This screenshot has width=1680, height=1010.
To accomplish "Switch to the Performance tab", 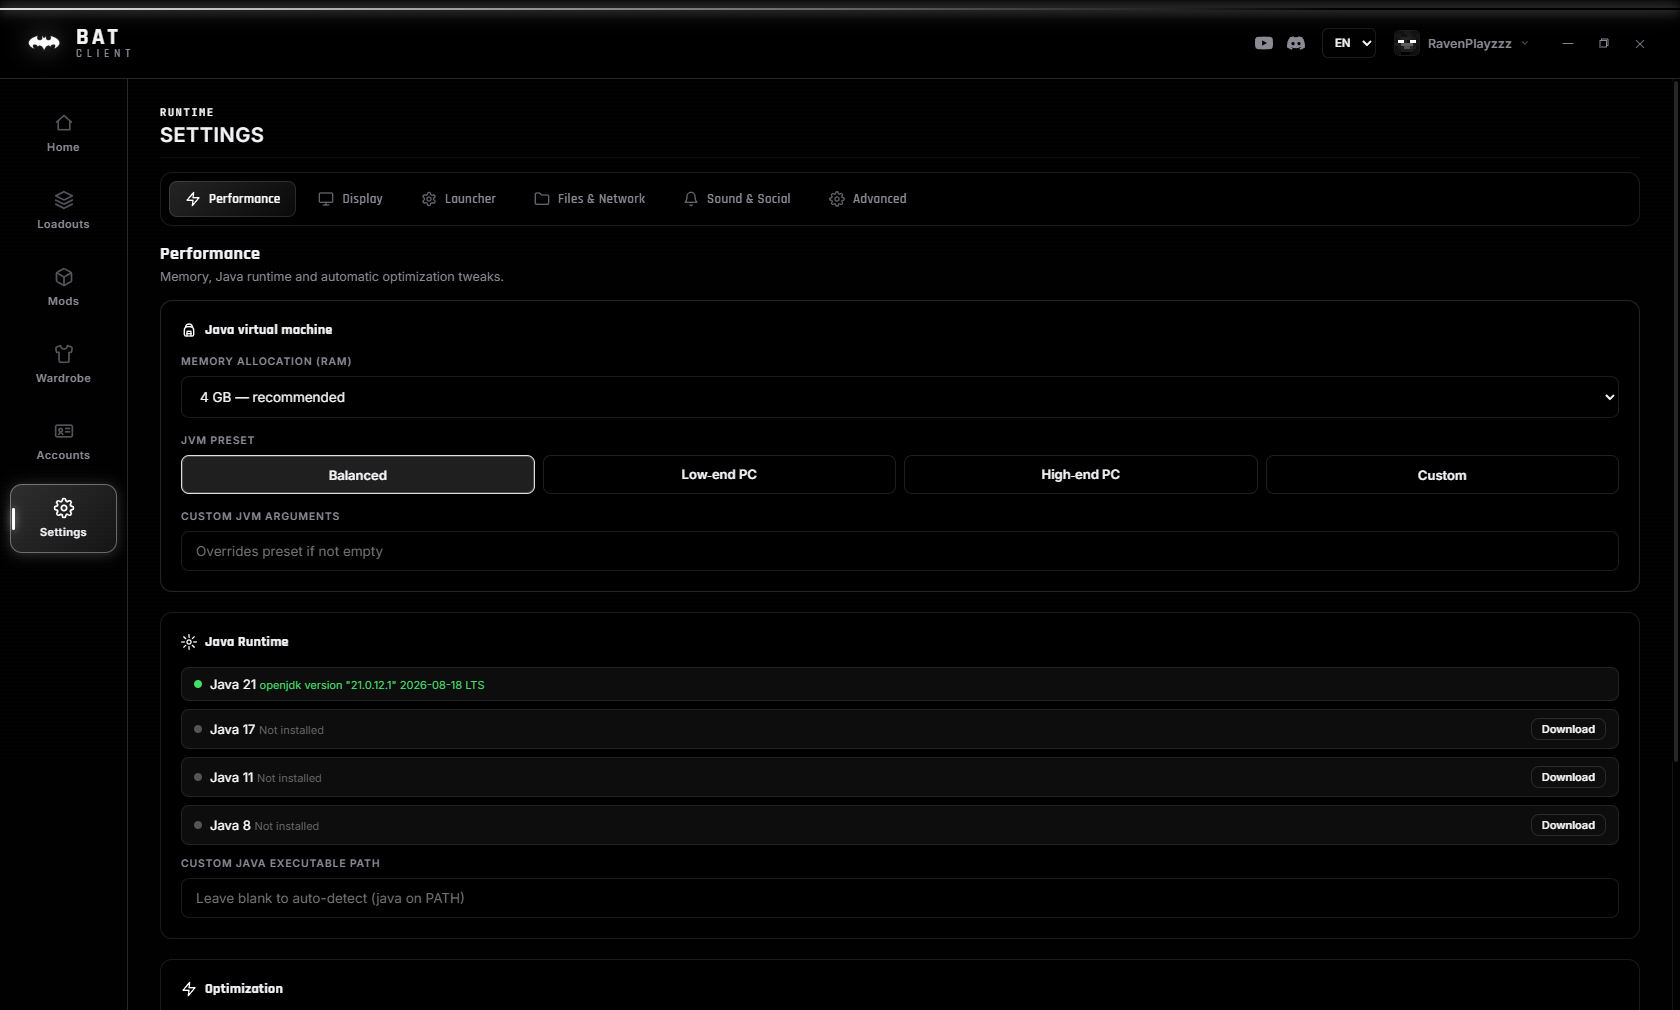I will [232, 199].
